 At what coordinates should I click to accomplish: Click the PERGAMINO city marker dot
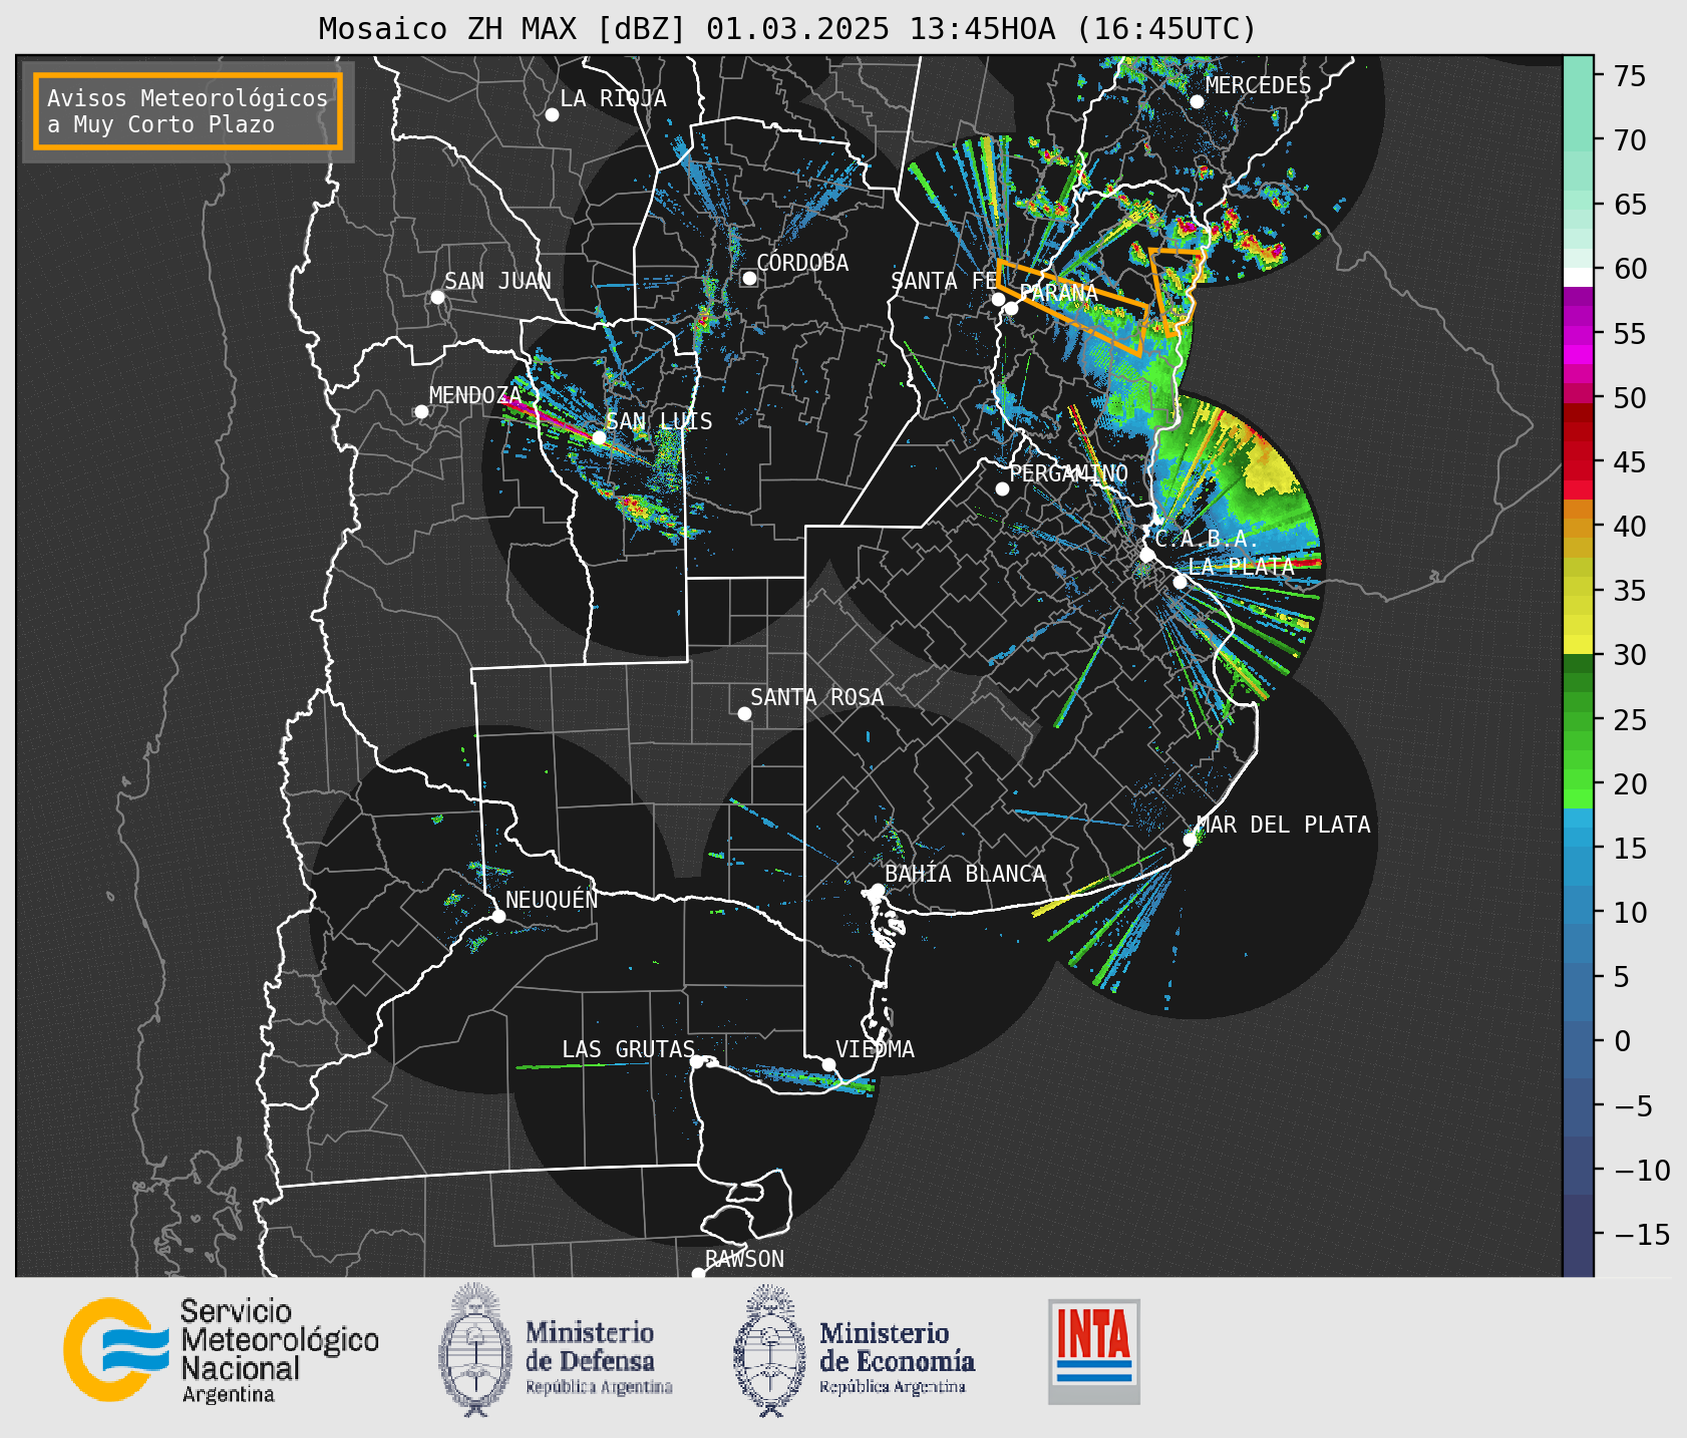click(1002, 489)
